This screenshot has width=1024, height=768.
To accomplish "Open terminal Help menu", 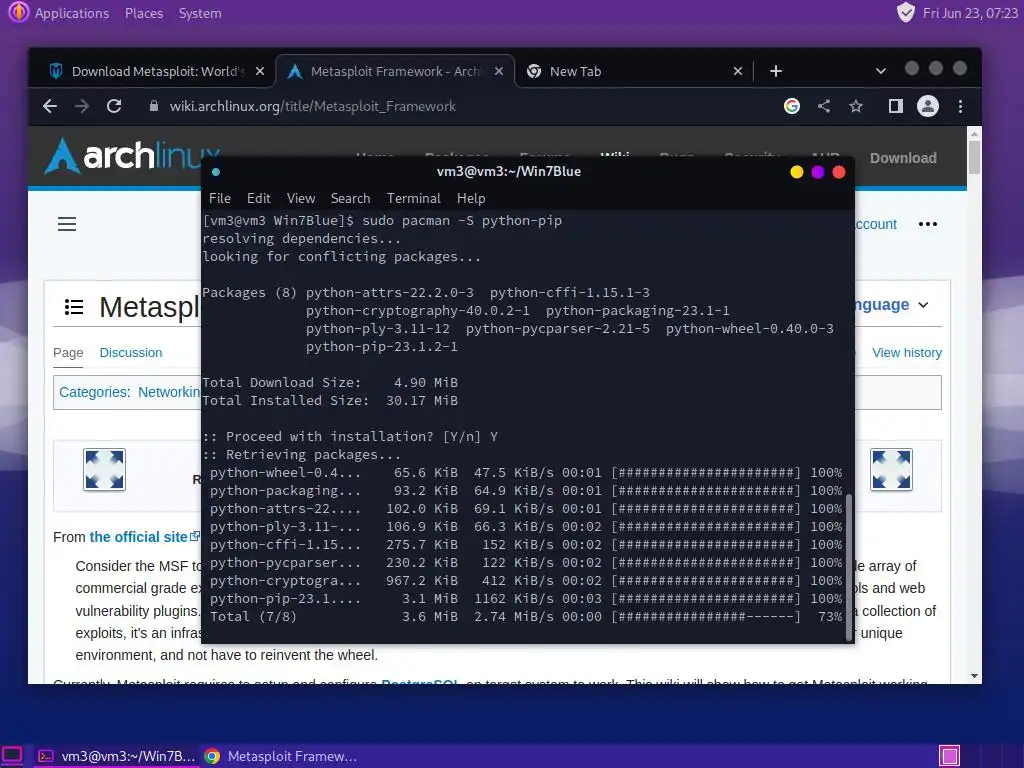I will pyautogui.click(x=471, y=199).
